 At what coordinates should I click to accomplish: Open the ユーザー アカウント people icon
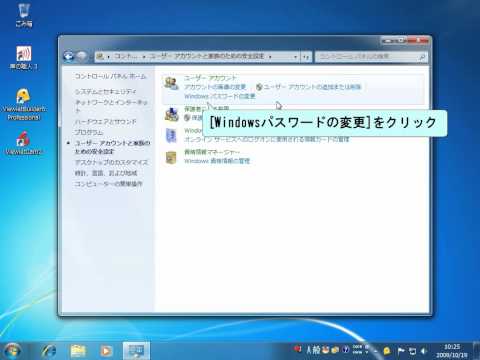tap(172, 83)
